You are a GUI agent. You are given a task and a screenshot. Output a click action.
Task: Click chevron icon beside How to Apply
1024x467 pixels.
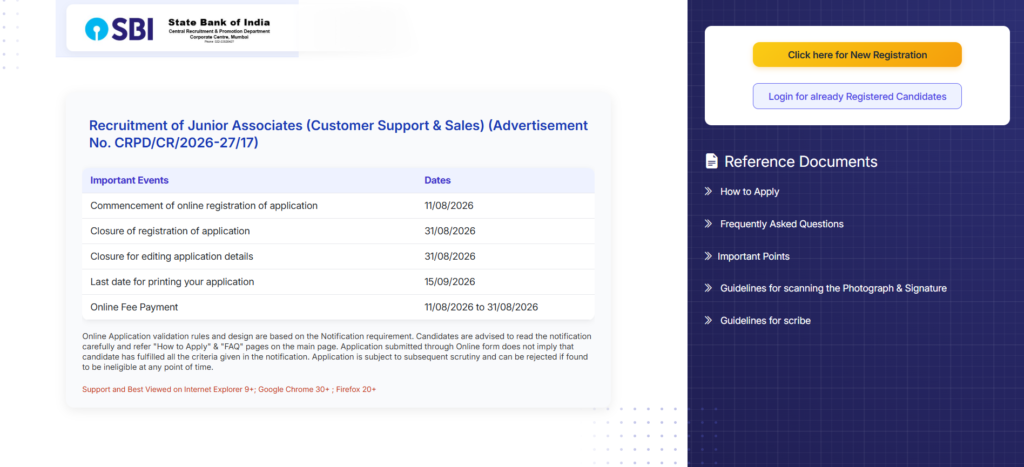click(708, 191)
